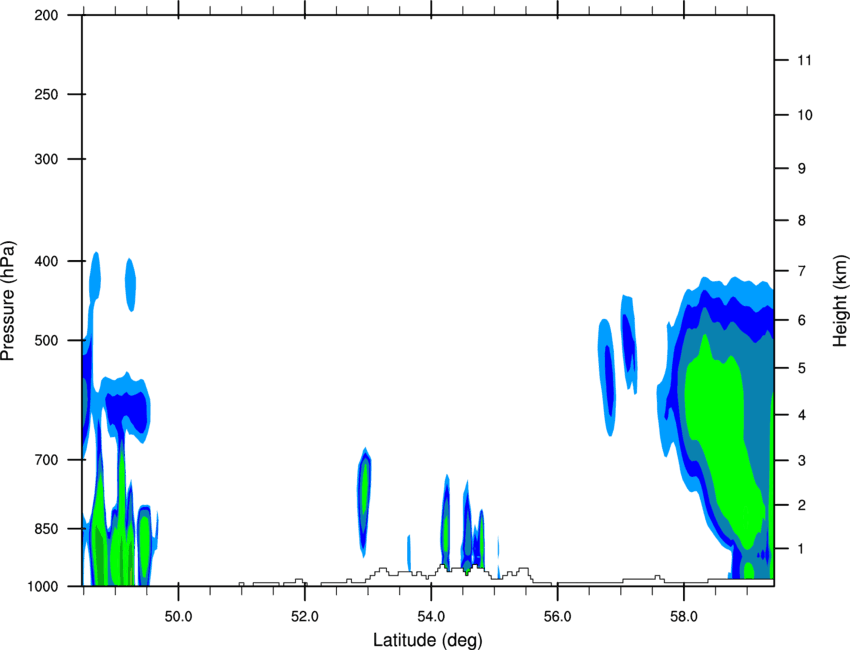Pick the 3 km height label
This screenshot has height=650, width=850.
802,461
